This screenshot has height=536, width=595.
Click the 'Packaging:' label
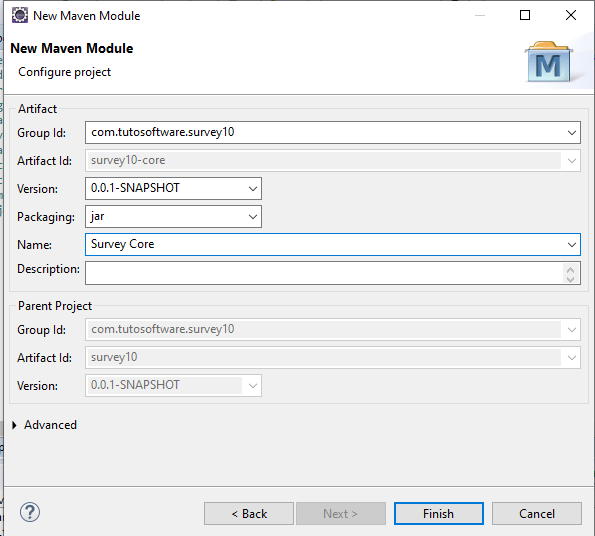[46, 217]
